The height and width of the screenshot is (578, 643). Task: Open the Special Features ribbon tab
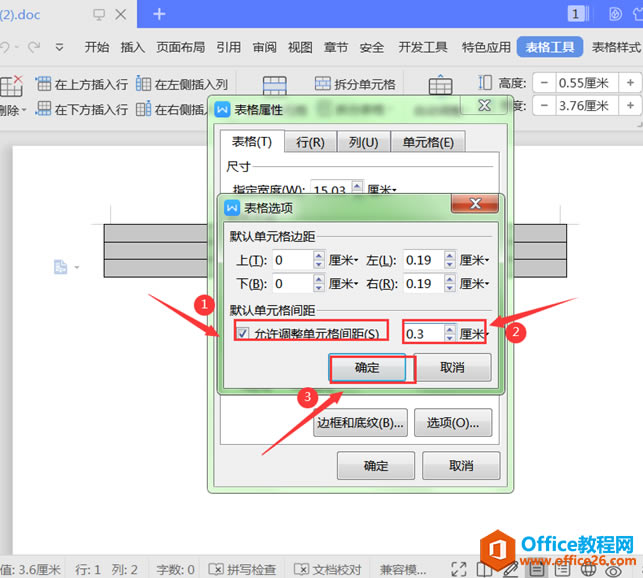pos(486,47)
